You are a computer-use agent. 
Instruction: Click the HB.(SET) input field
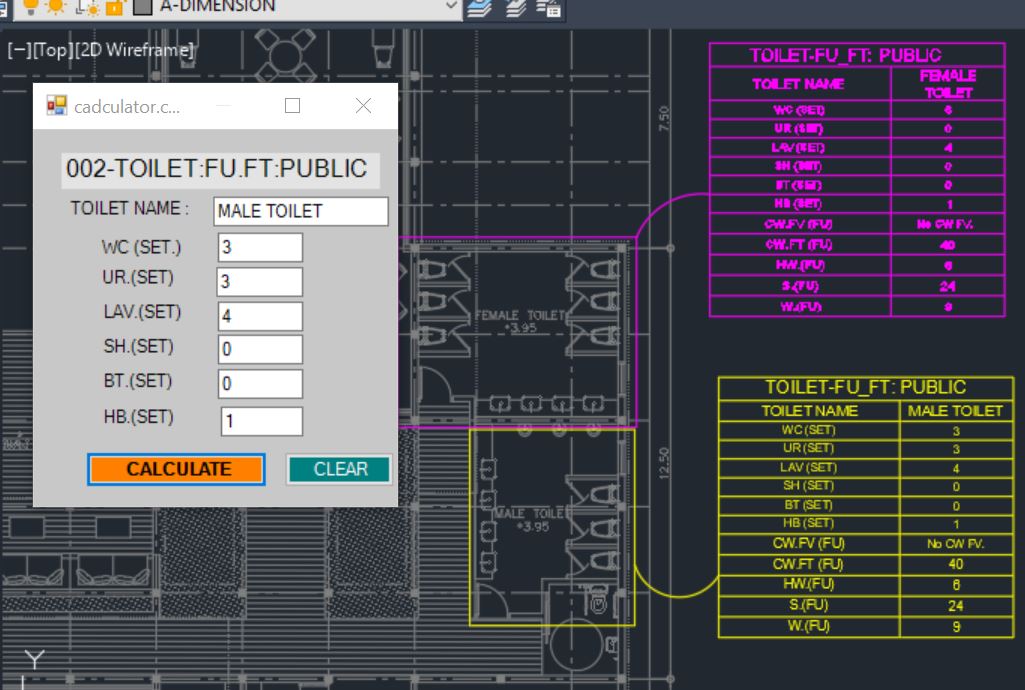tap(261, 421)
